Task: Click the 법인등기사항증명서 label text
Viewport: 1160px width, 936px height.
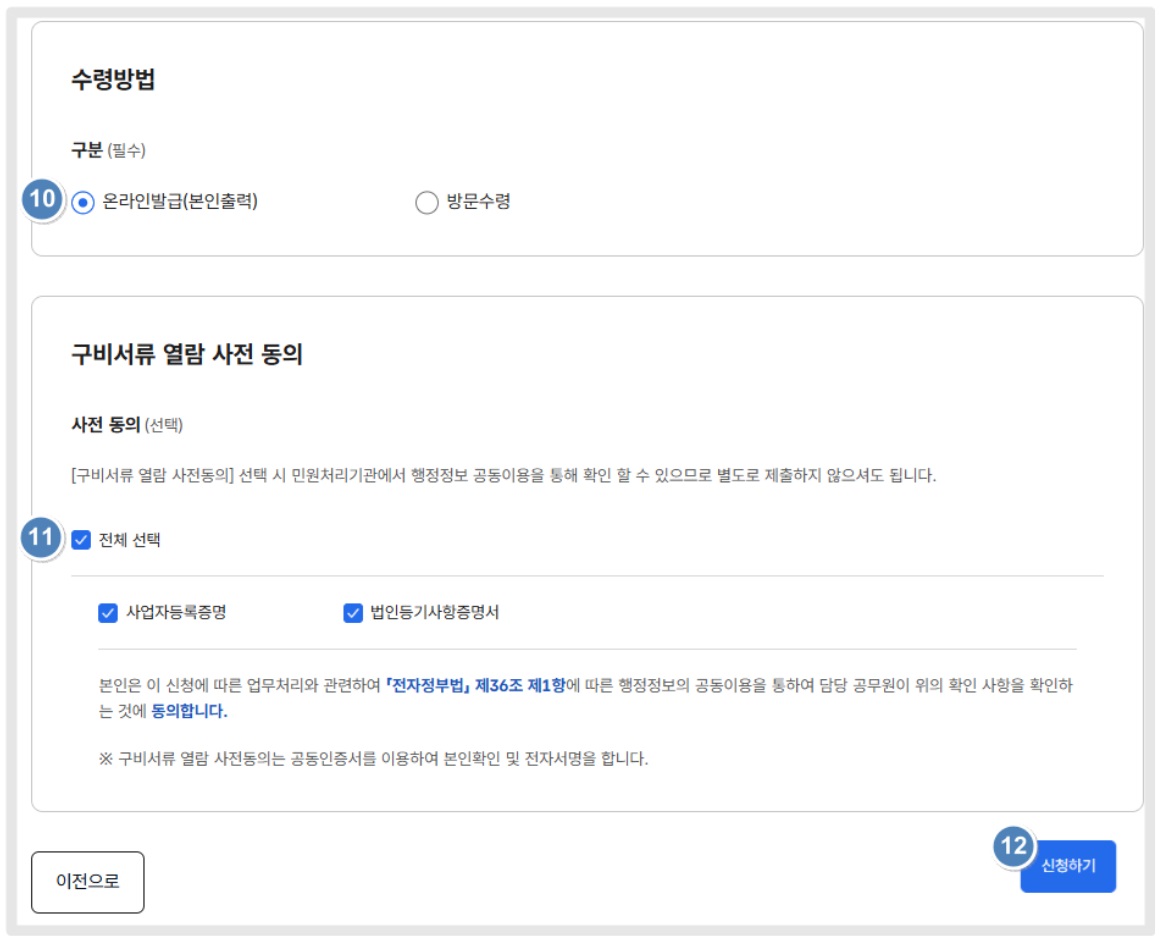Action: point(434,613)
